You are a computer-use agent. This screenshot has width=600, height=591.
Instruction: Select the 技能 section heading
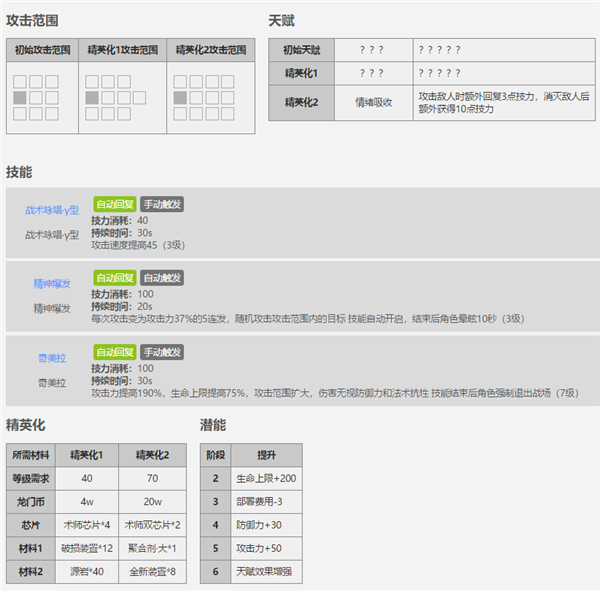pos(19,172)
